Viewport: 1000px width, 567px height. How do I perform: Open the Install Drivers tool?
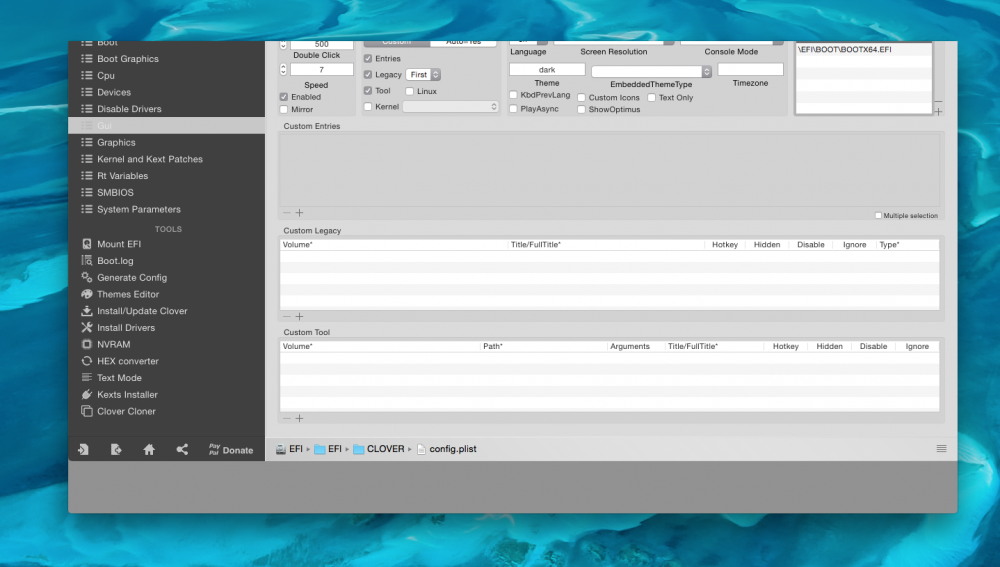(x=118, y=327)
